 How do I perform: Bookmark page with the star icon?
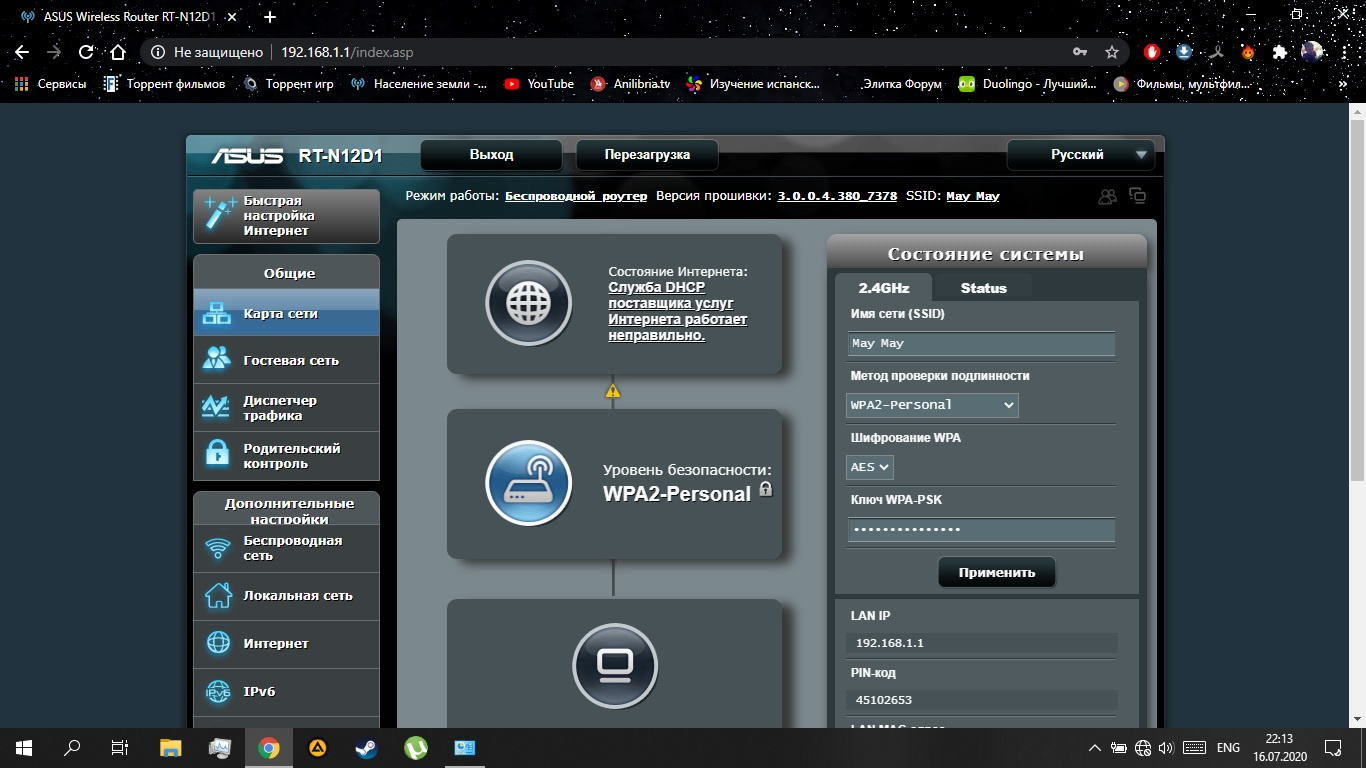tap(1112, 52)
